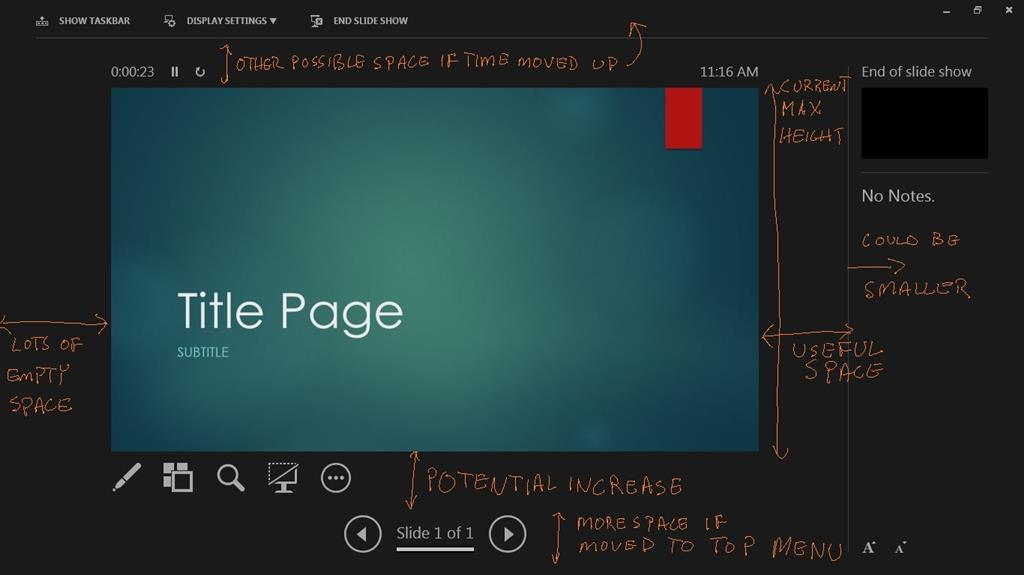1024x575 pixels.
Task: Click the Slide 1 of 1 indicator
Action: click(x=435, y=533)
